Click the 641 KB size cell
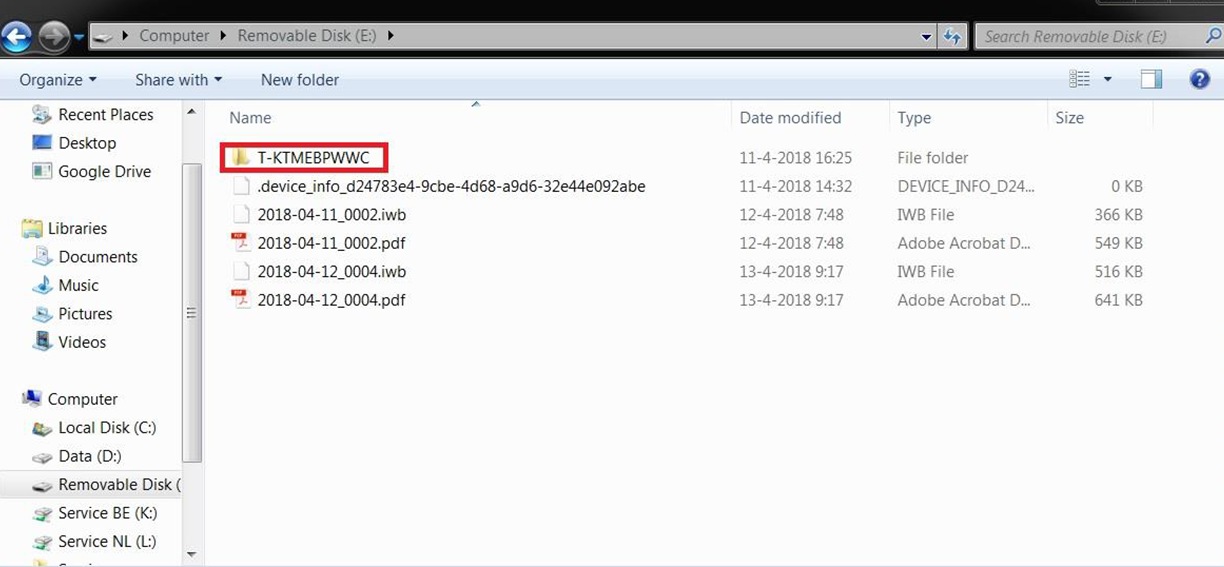This screenshot has height=567, width=1224. click(x=1118, y=300)
